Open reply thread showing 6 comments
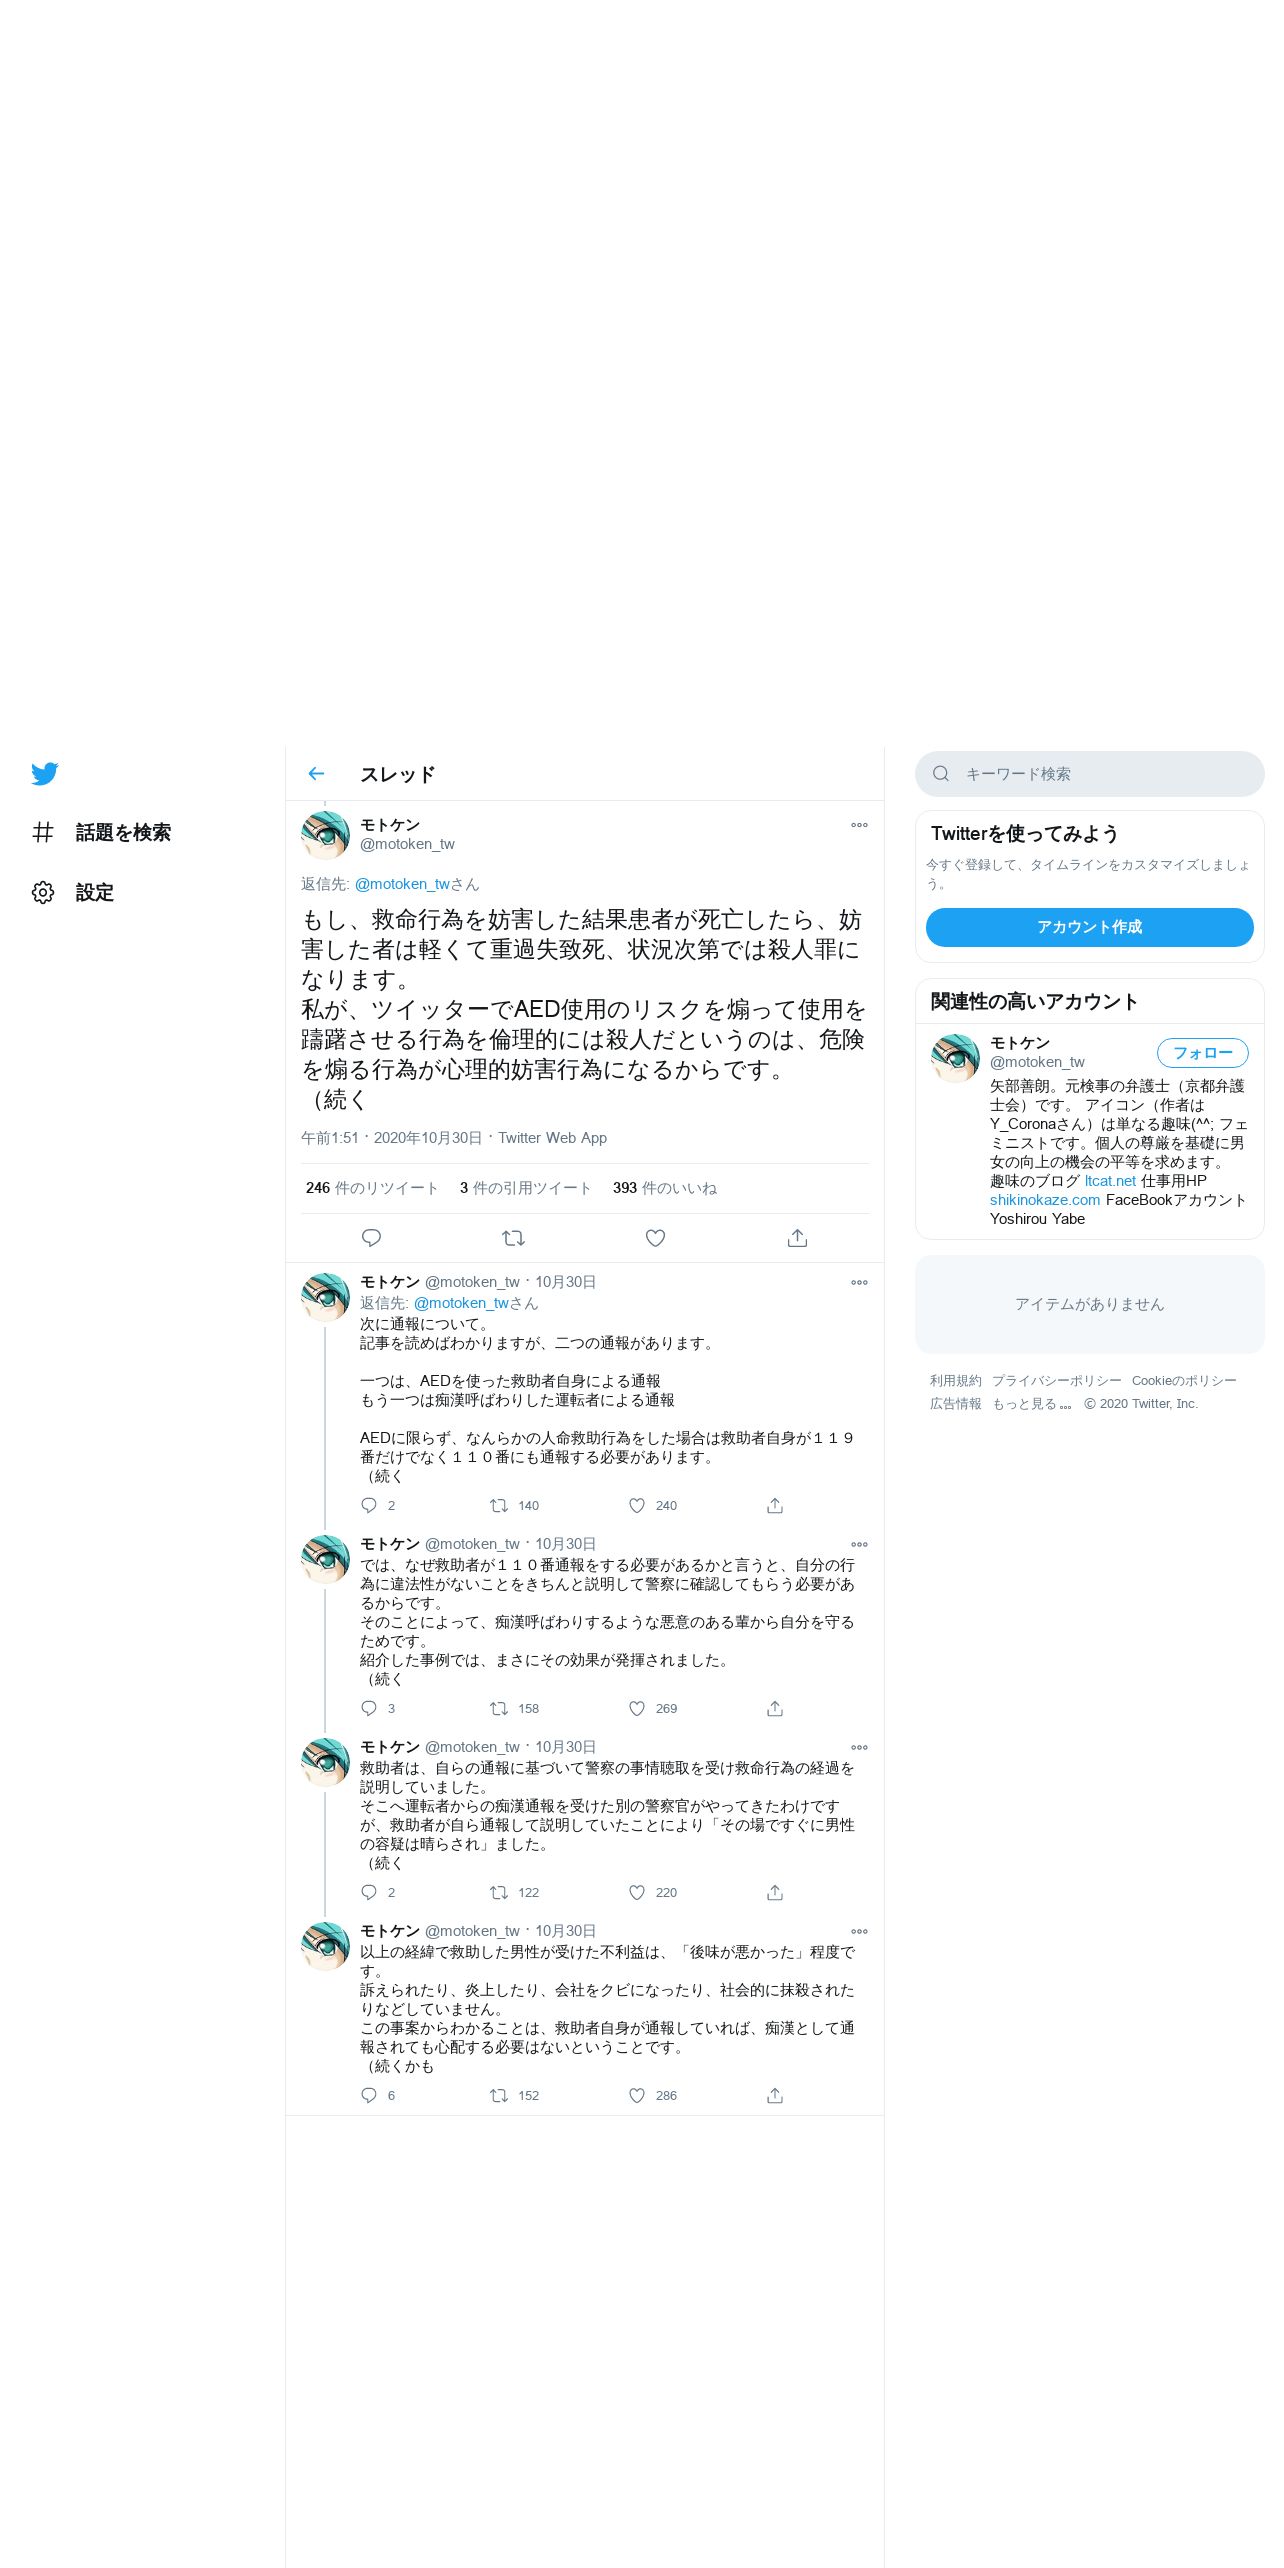The height and width of the screenshot is (2568, 1284). coord(369,2095)
